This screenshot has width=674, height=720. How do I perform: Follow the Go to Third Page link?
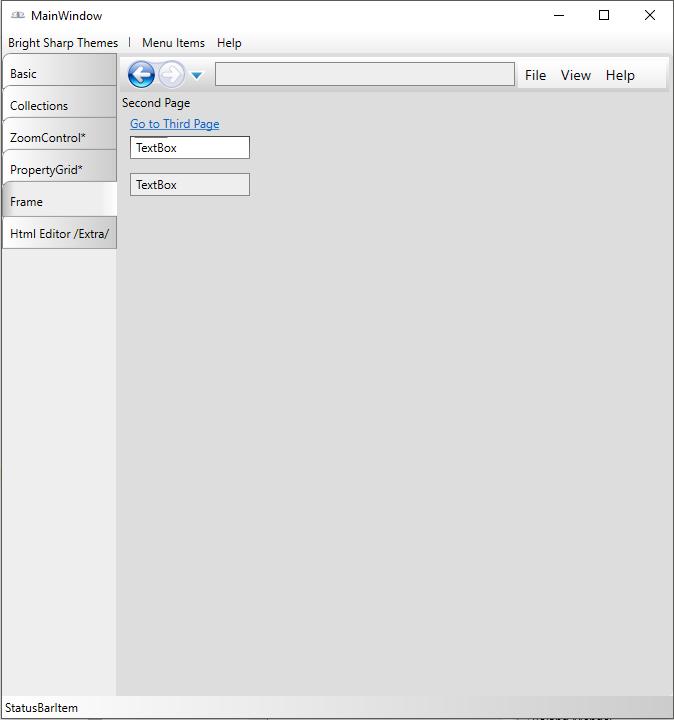[x=175, y=124]
